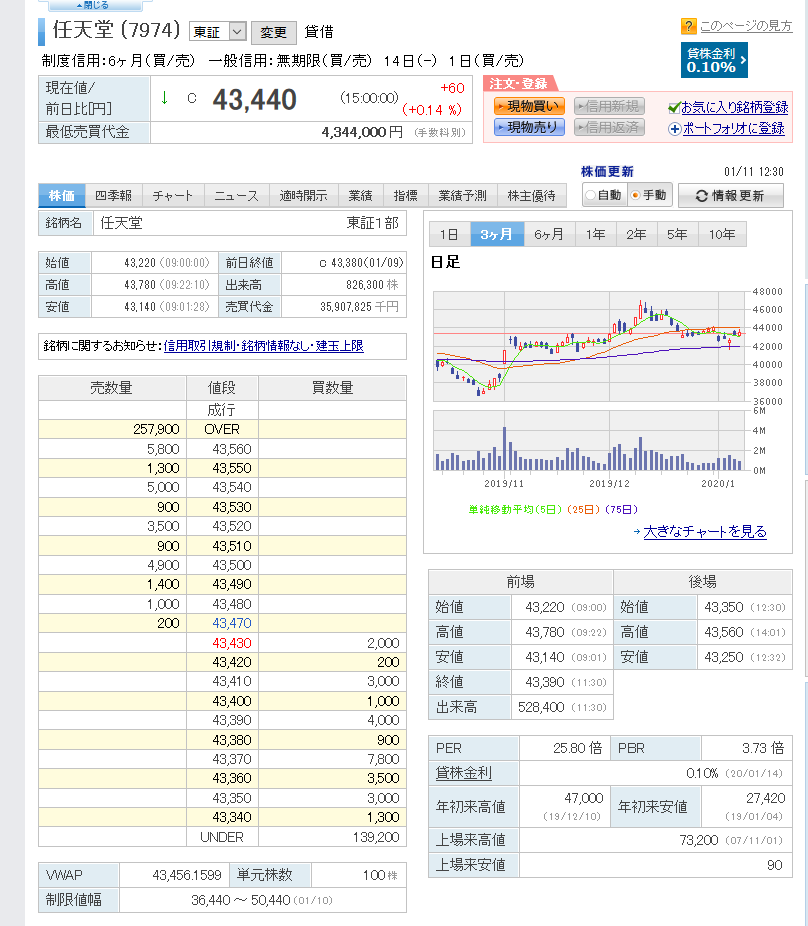The height and width of the screenshot is (926, 808).
Task: Click the UNDER row in order book
Action: (222, 837)
